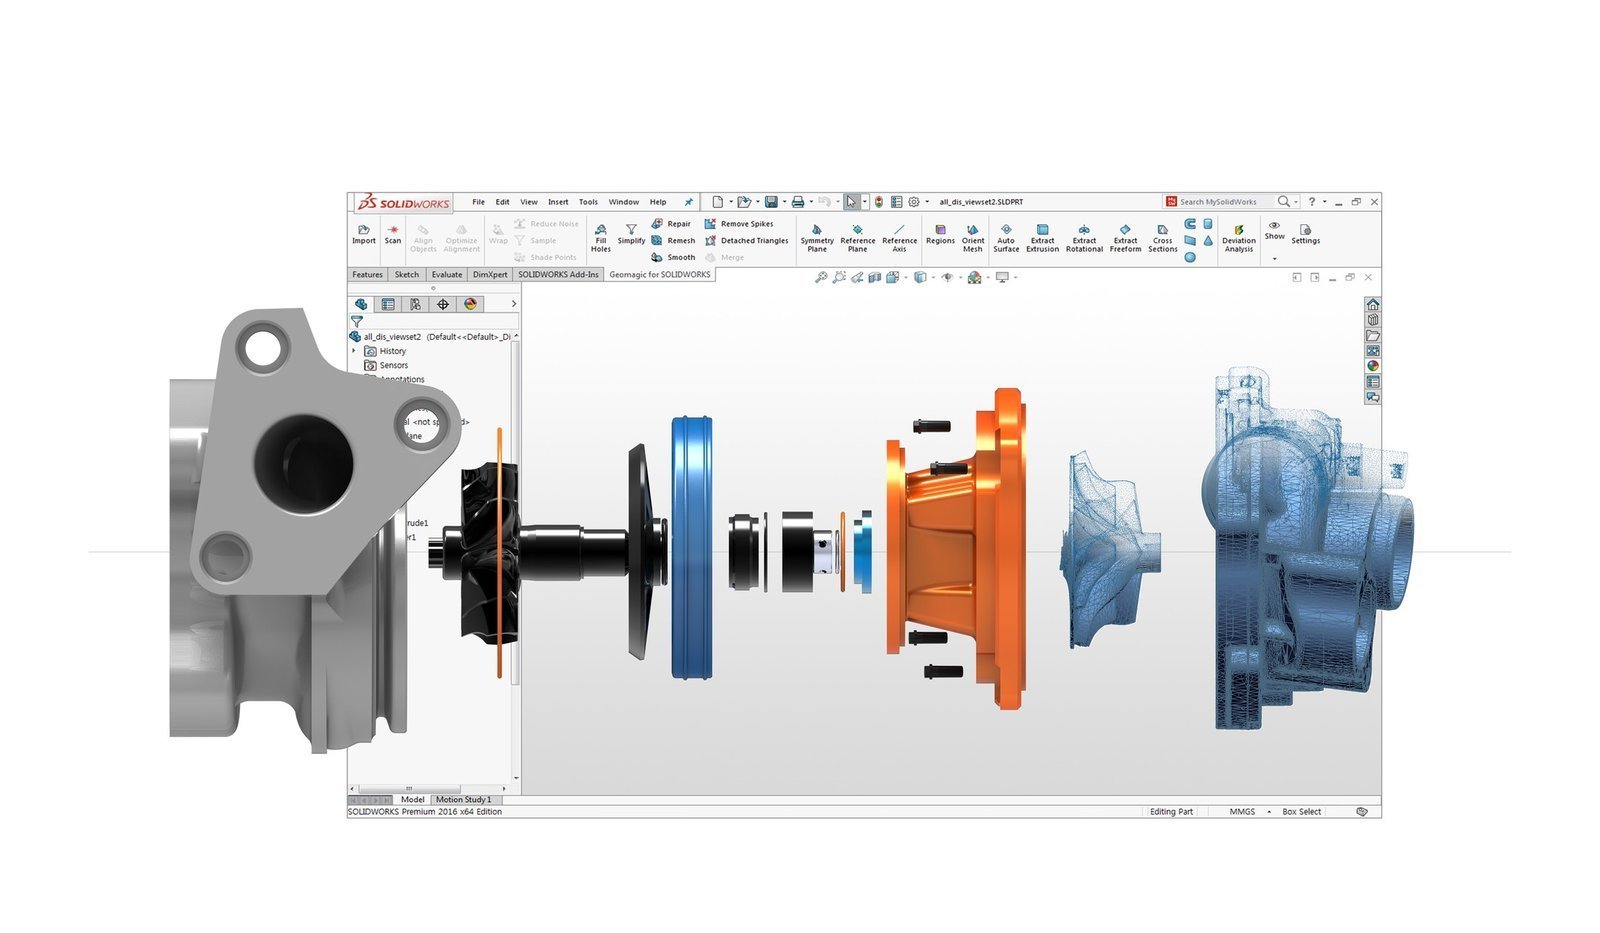Add a Reference Plane

point(857,238)
